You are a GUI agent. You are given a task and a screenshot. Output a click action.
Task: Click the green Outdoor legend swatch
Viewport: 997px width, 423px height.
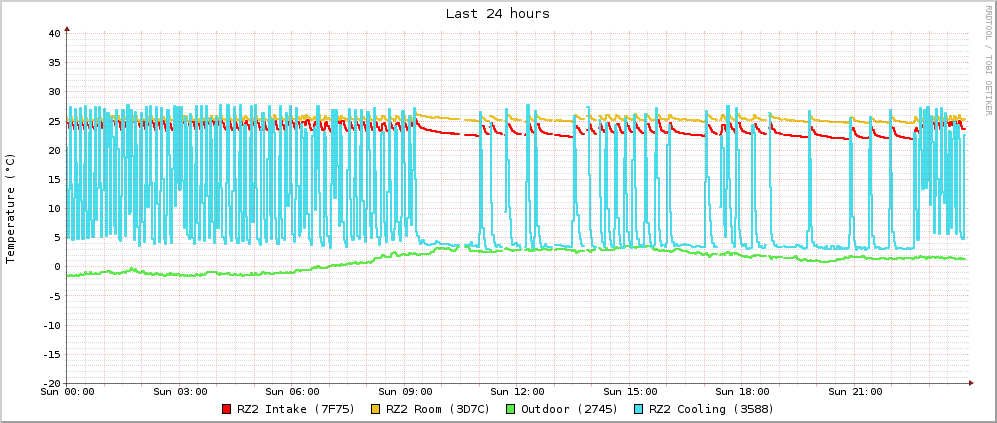[511, 409]
